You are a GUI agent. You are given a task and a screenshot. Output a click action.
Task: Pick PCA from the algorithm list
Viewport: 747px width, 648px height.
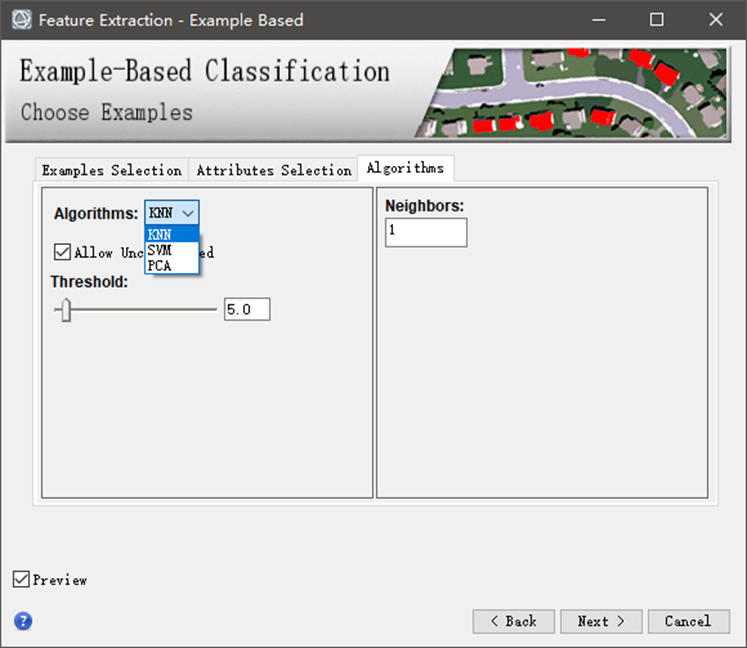[x=172, y=265]
